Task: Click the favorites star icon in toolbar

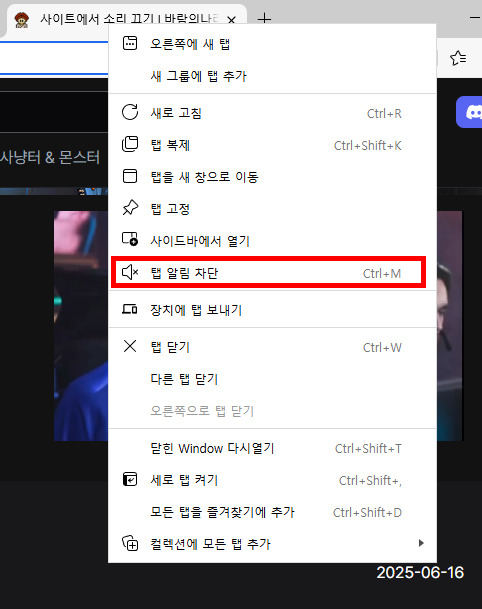Action: [458, 58]
